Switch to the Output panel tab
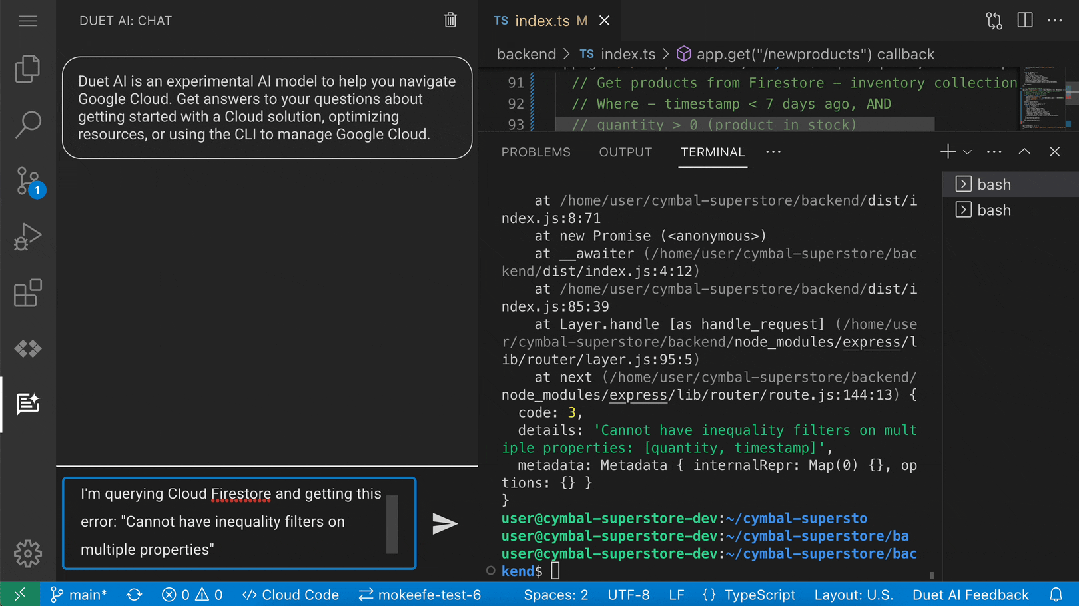The height and width of the screenshot is (606, 1079). [x=625, y=152]
